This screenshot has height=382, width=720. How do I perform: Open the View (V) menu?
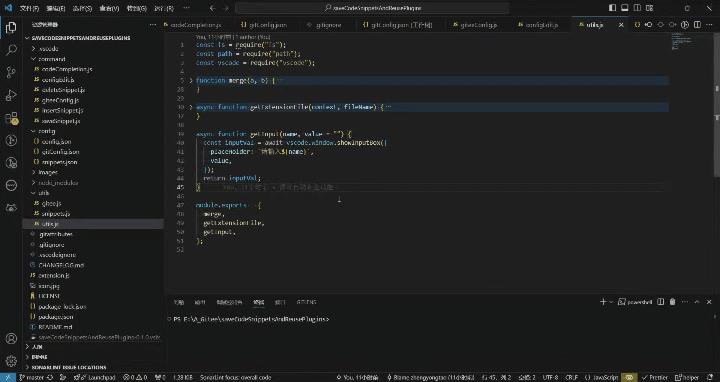click(x=109, y=8)
